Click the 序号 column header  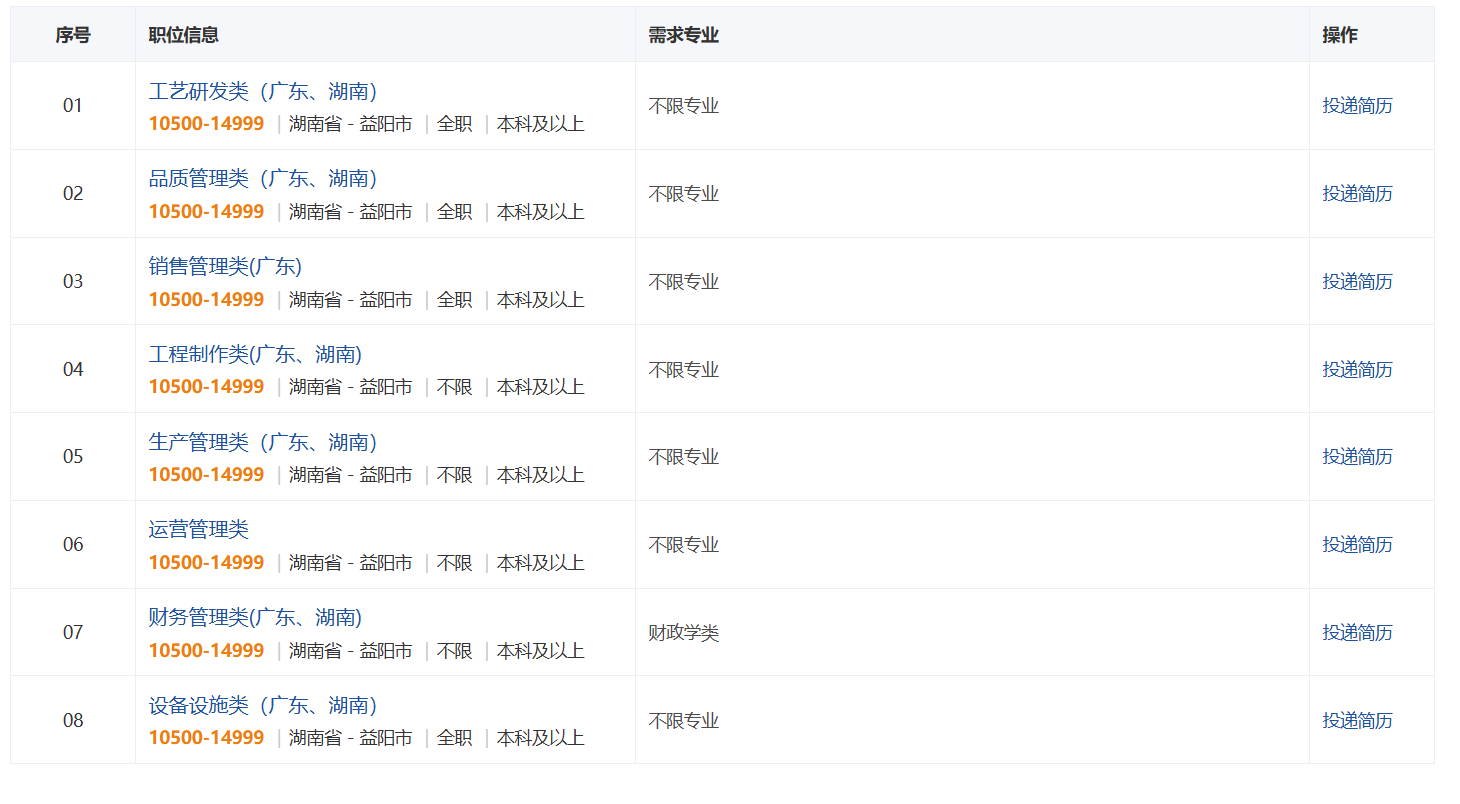73,35
